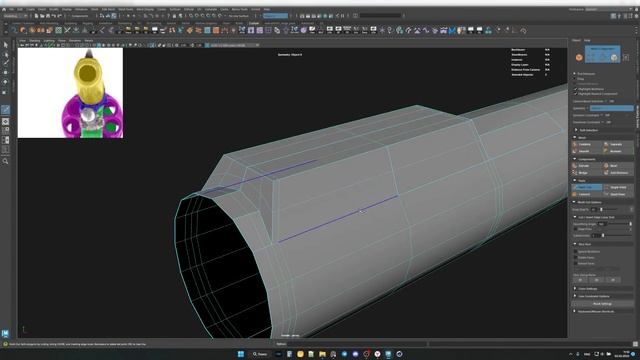Toggle first checkbox under Slice Tool
Screen dimensions: 640x360
coord(576,252)
